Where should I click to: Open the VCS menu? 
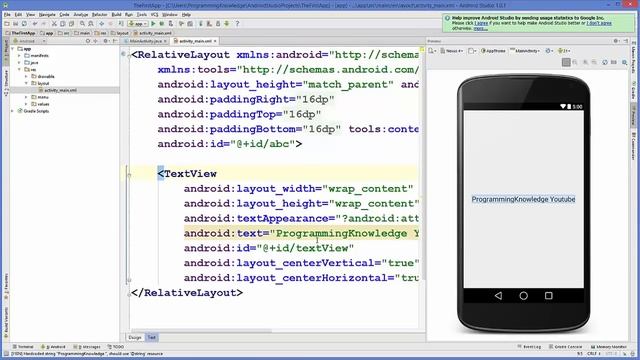tap(154, 15)
